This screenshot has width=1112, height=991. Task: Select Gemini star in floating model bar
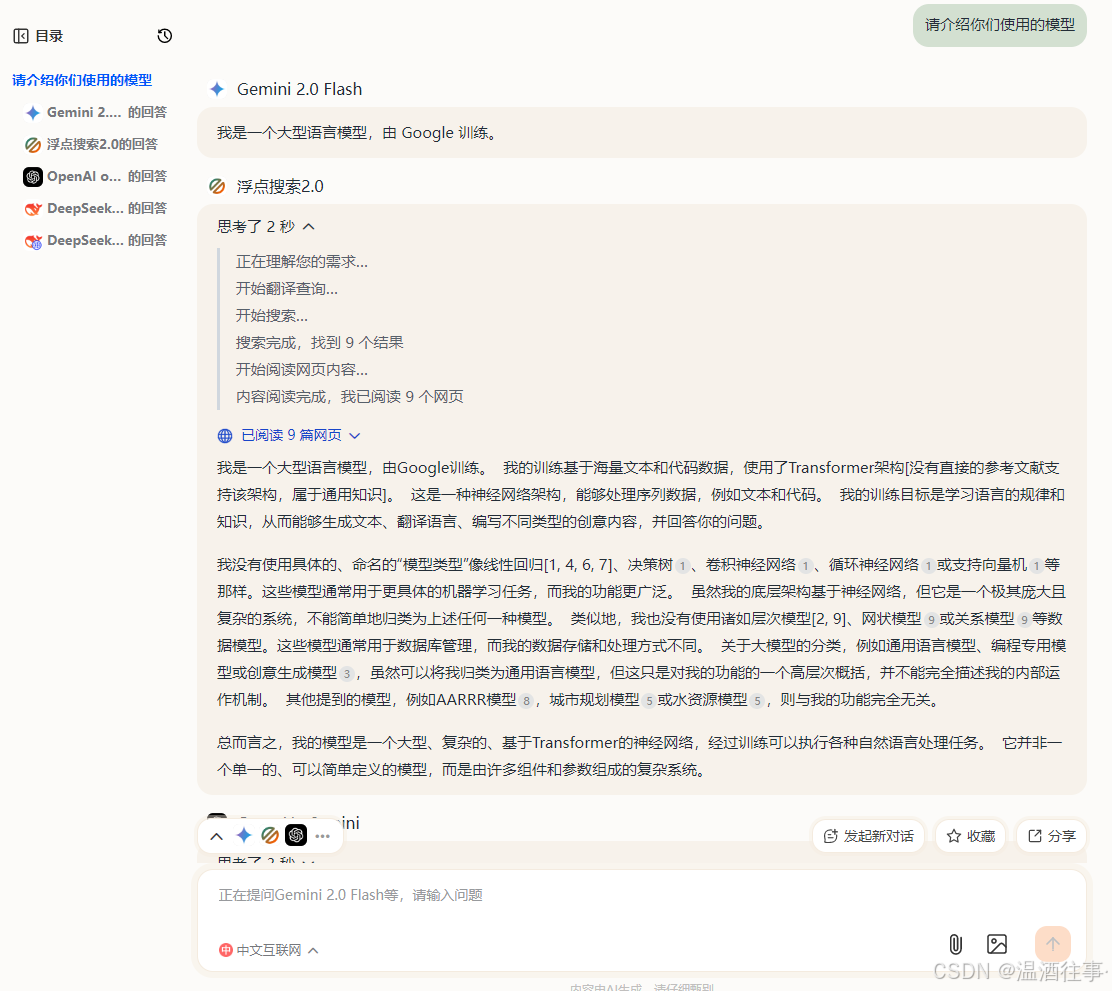tap(244, 836)
